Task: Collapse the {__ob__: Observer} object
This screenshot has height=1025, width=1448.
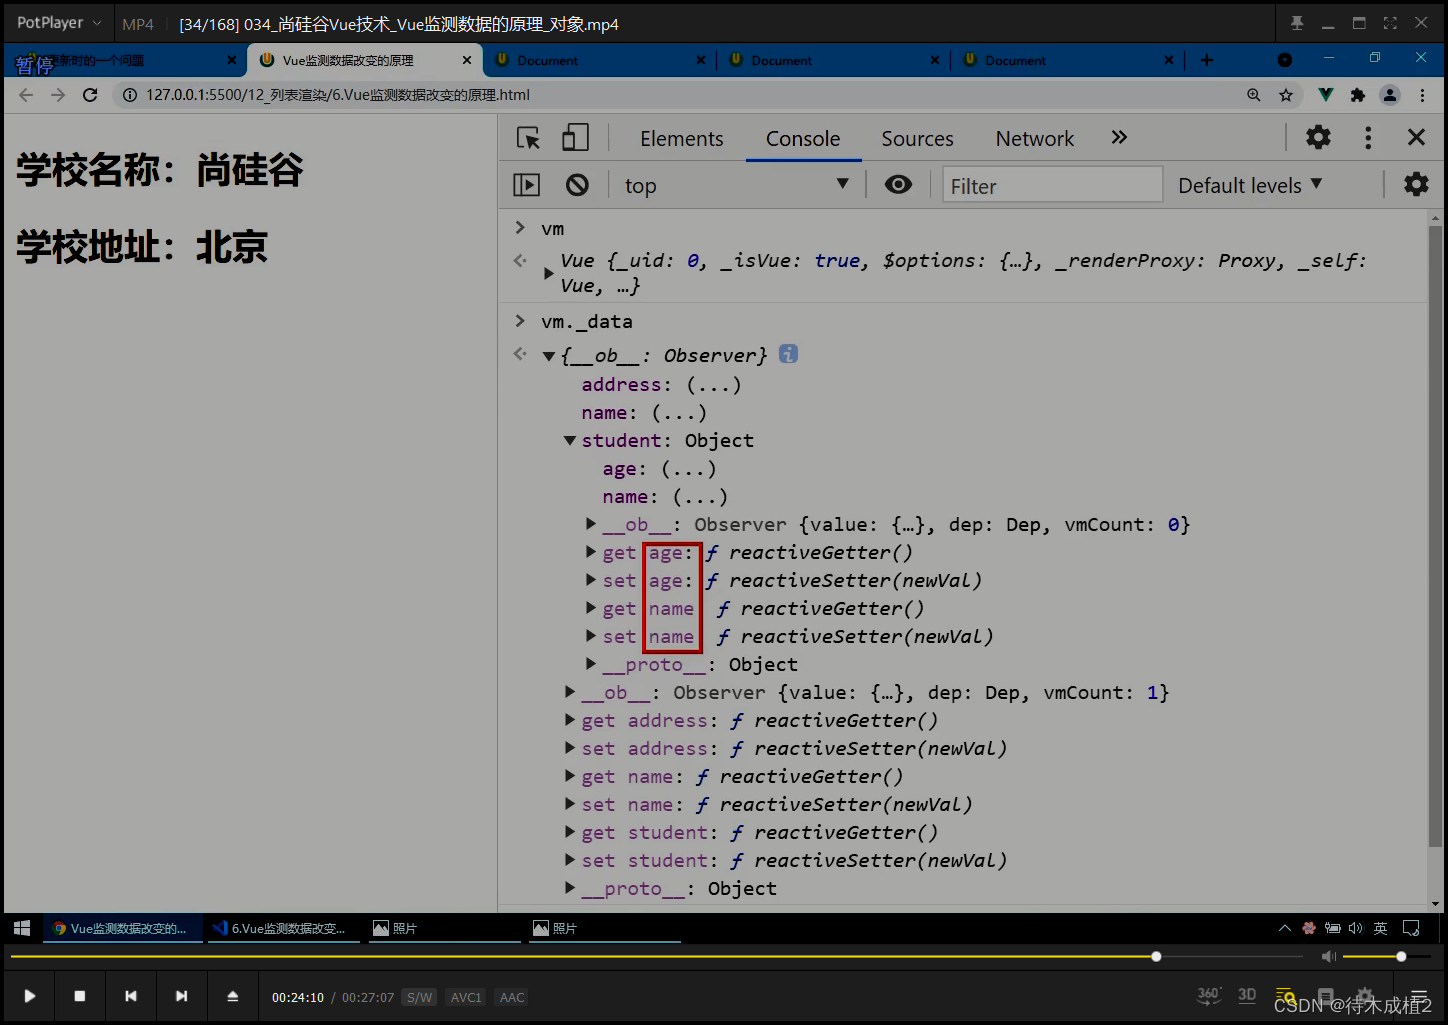Action: [548, 356]
